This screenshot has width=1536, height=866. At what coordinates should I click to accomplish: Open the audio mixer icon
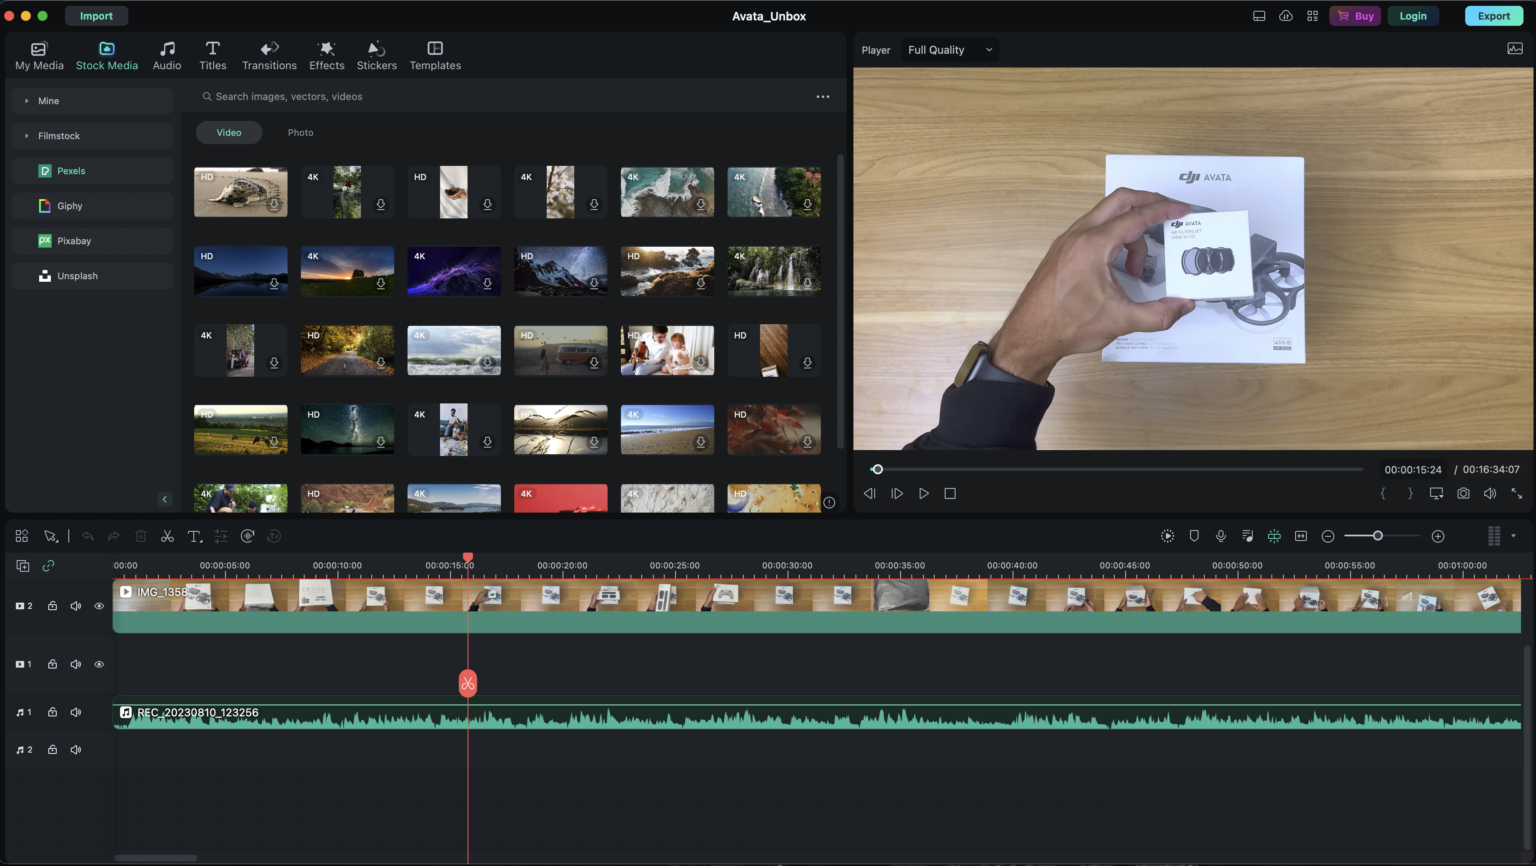[1247, 535]
